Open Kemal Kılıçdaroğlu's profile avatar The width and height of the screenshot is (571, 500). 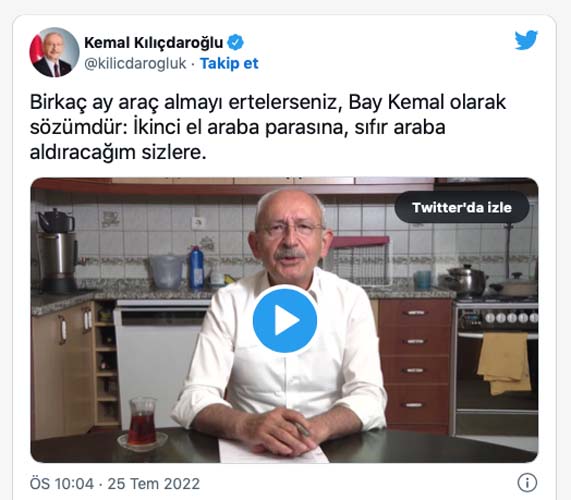54,52
